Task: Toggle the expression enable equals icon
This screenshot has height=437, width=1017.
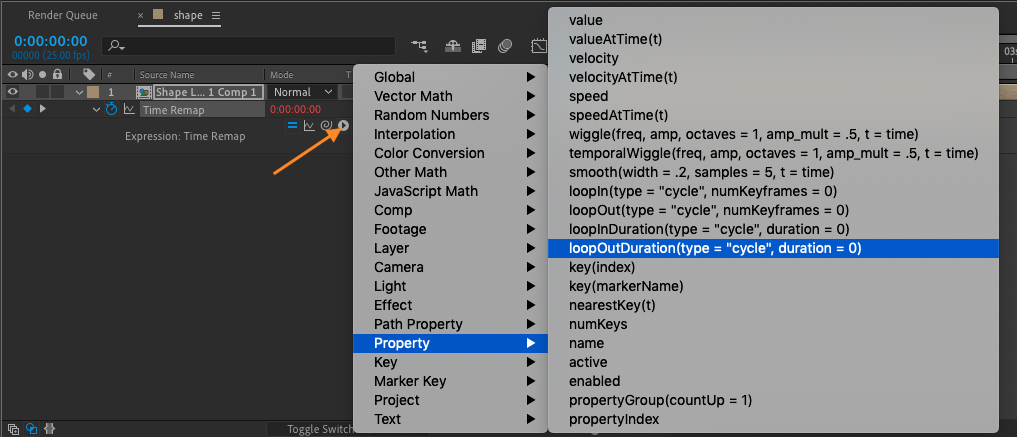Action: [x=293, y=125]
